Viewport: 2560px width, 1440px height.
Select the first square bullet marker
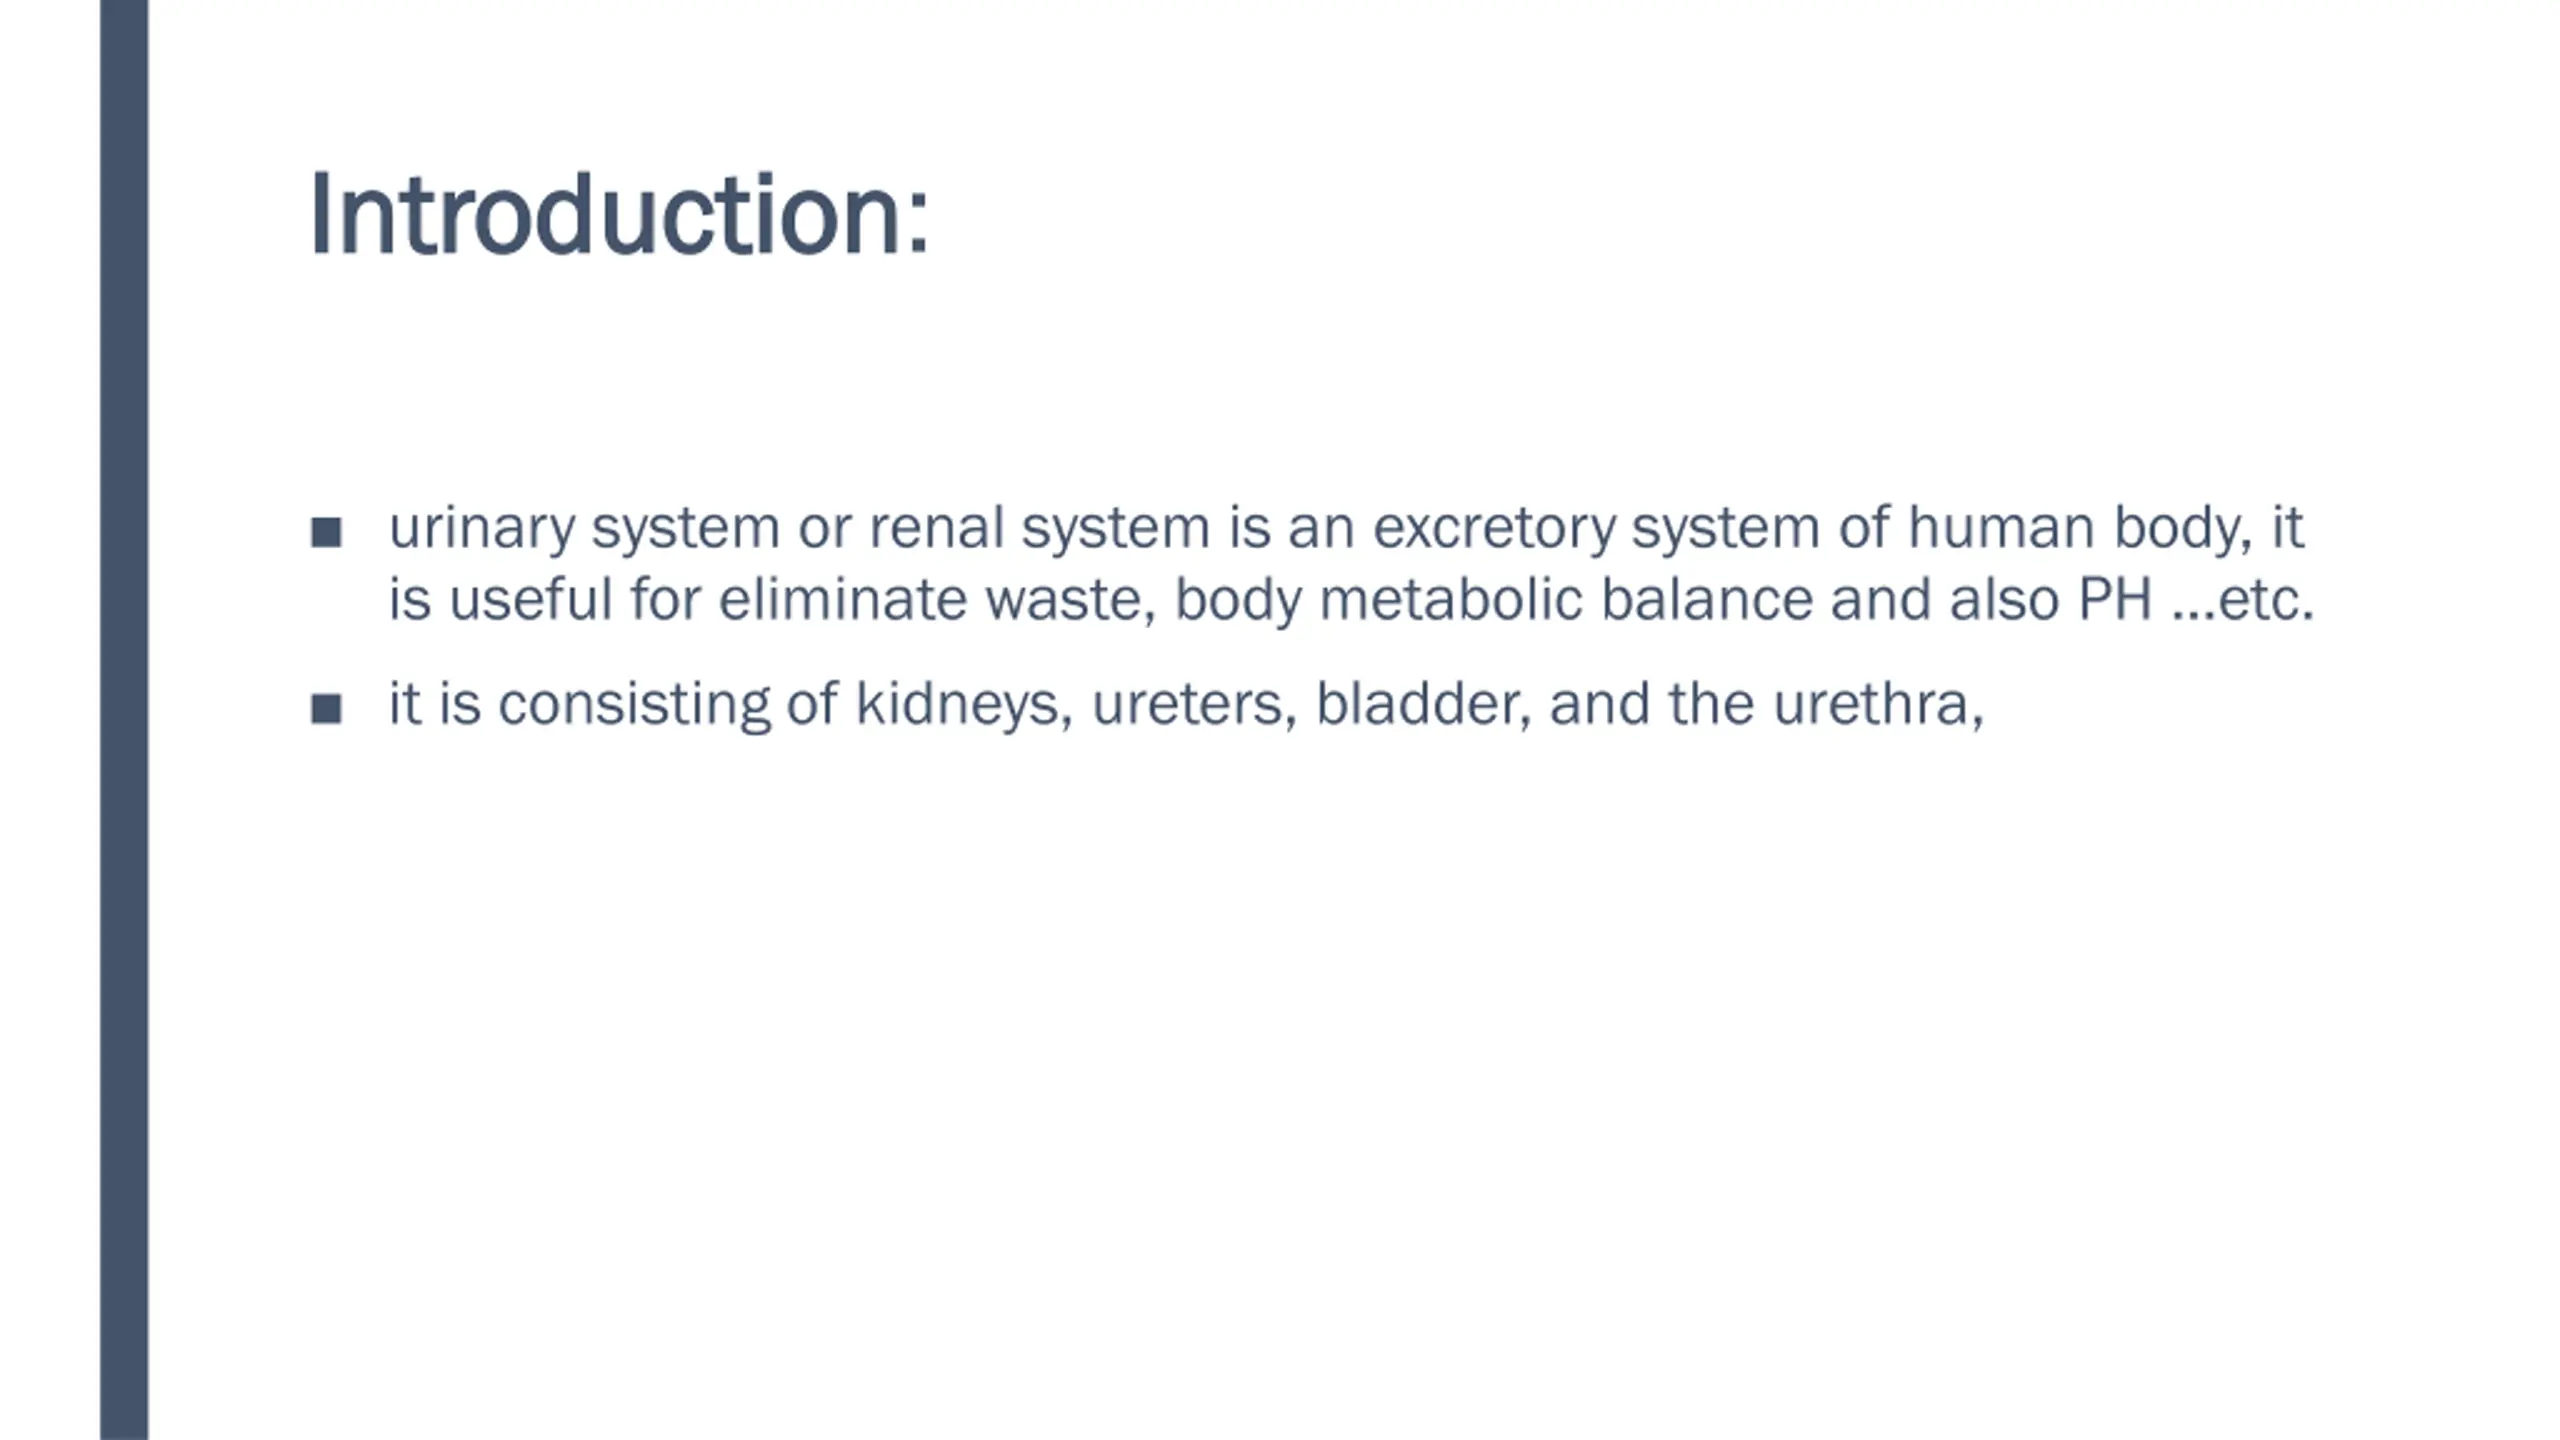326,531
